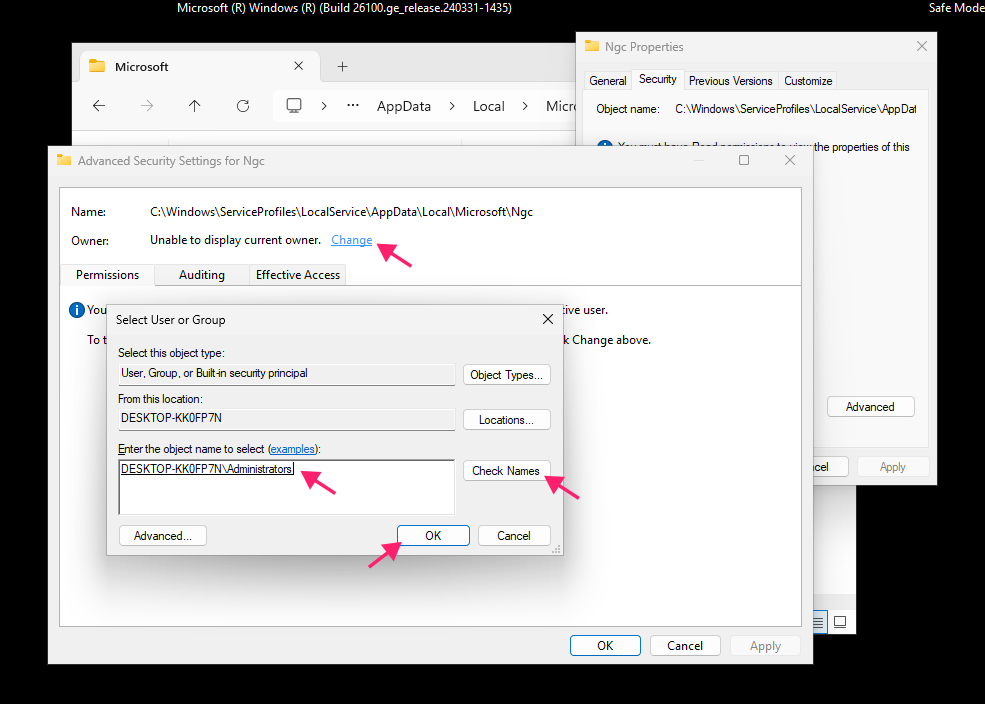Click the object type field

286,374
